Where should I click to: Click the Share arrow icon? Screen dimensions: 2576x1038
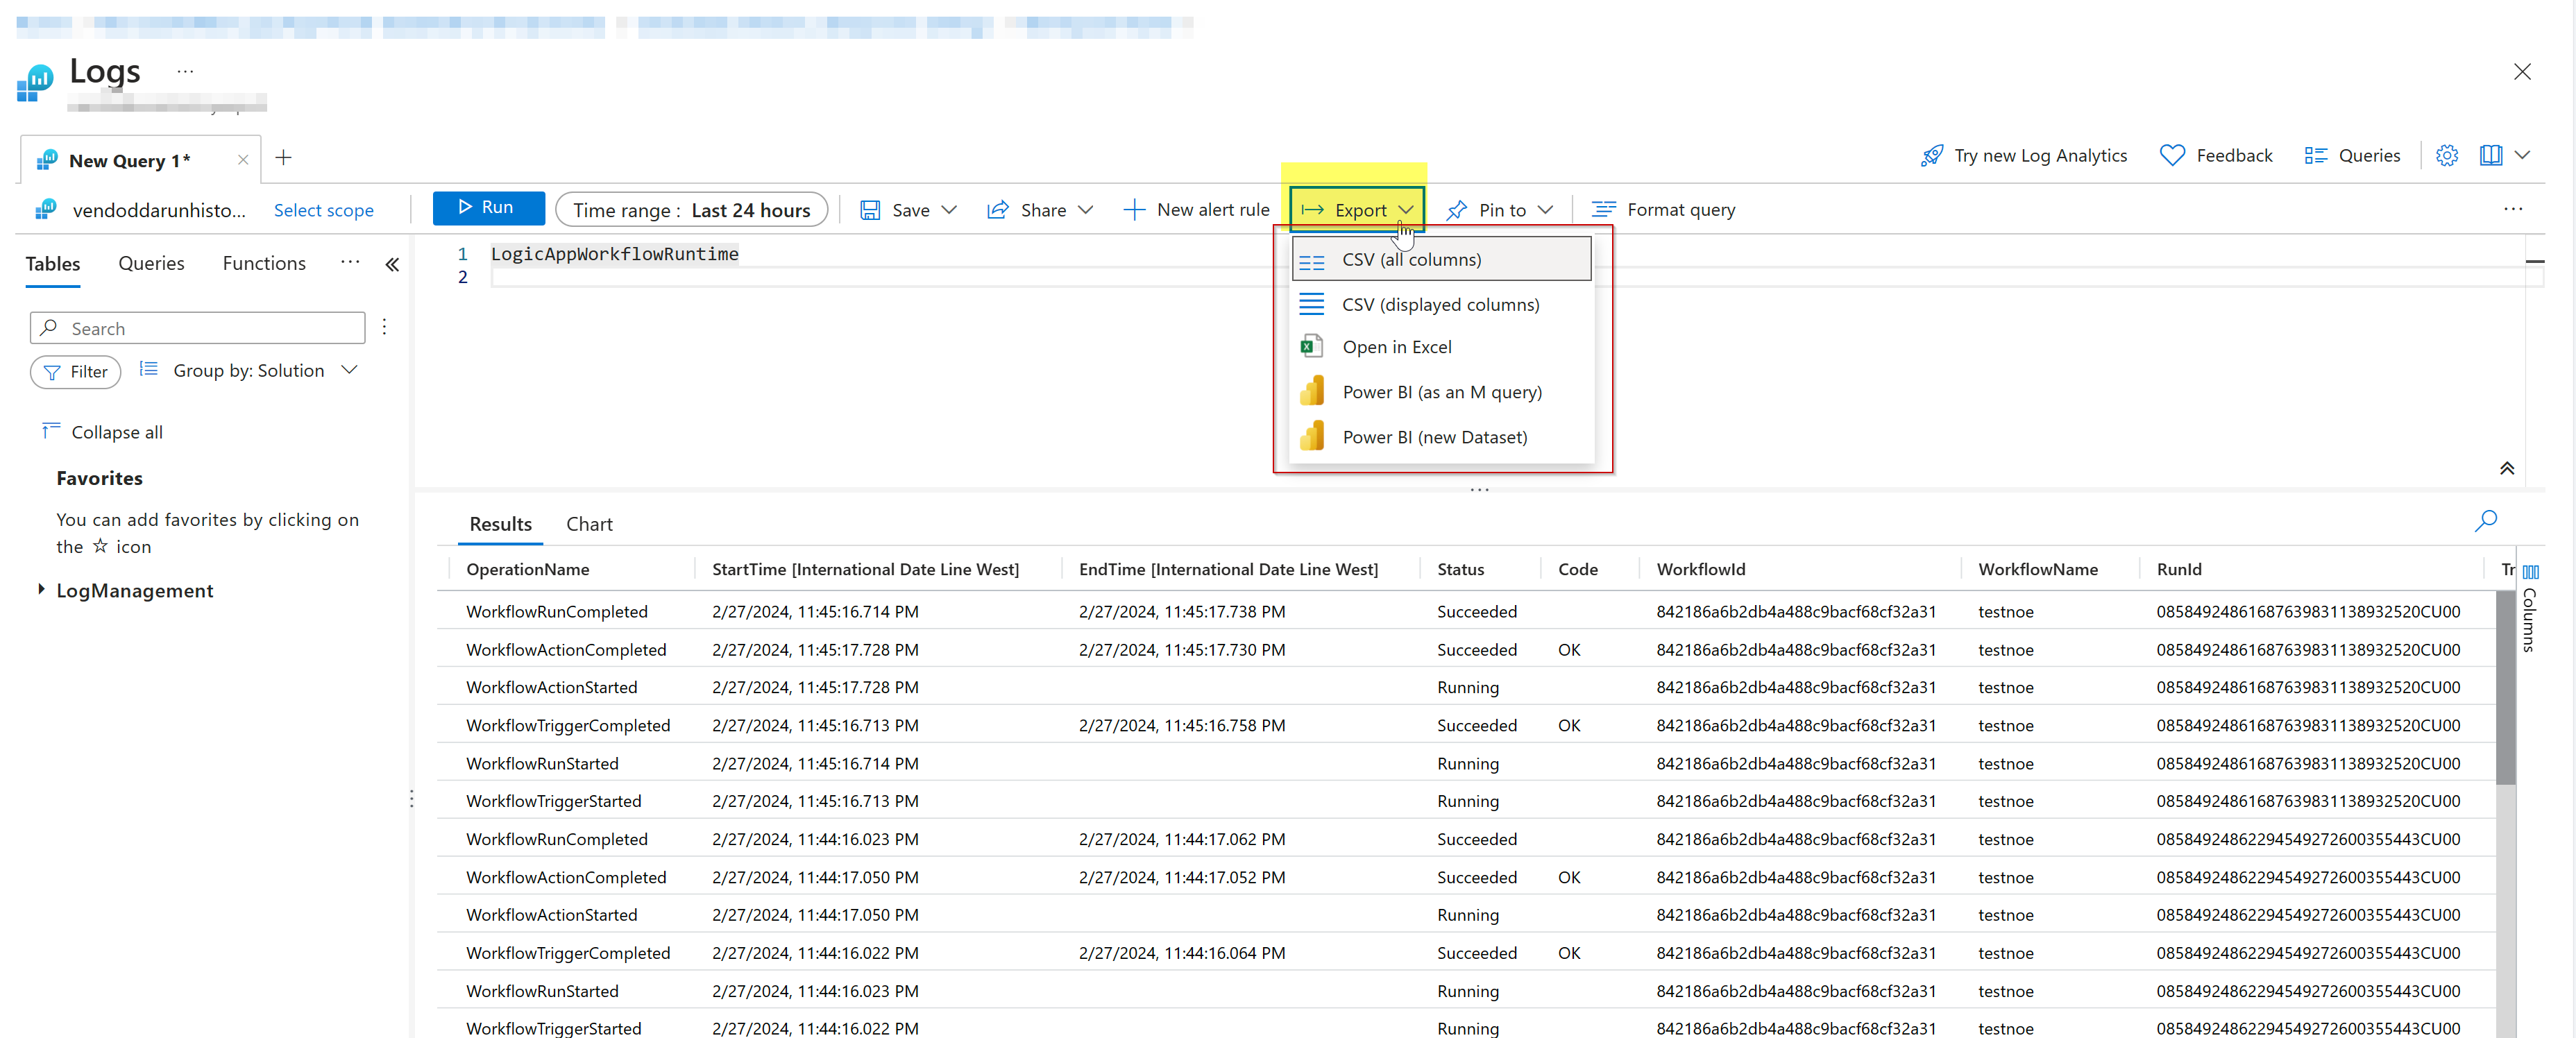pyautogui.click(x=997, y=210)
